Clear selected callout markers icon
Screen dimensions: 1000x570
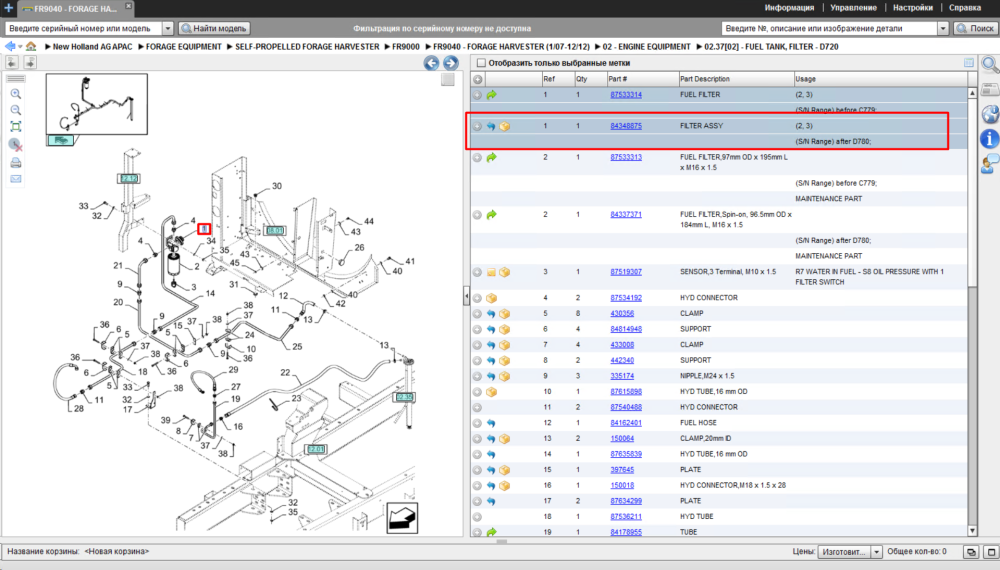[16, 145]
